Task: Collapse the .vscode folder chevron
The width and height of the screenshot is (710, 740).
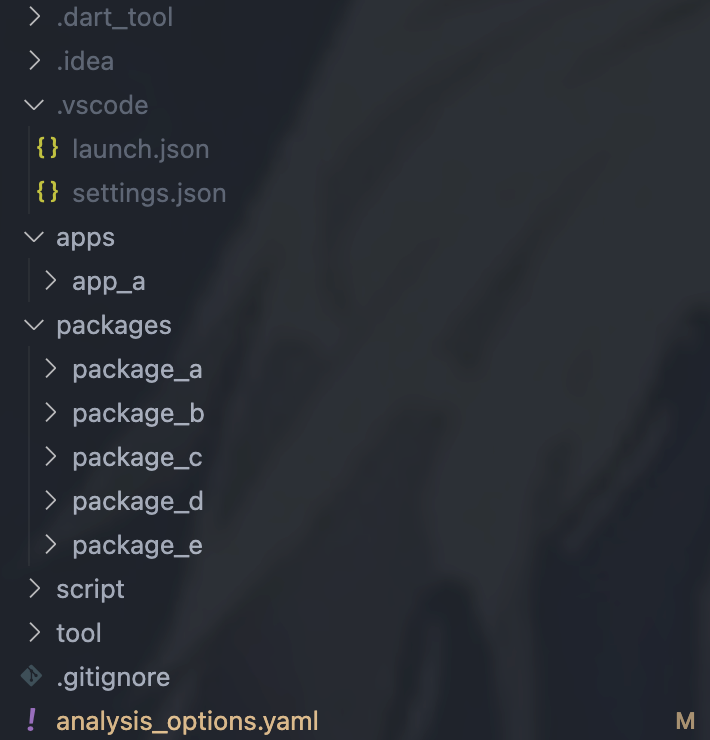Action: (x=35, y=105)
